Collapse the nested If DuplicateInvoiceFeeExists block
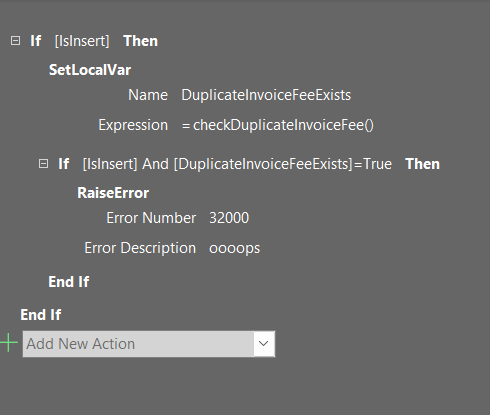The width and height of the screenshot is (490, 415). (x=43, y=164)
